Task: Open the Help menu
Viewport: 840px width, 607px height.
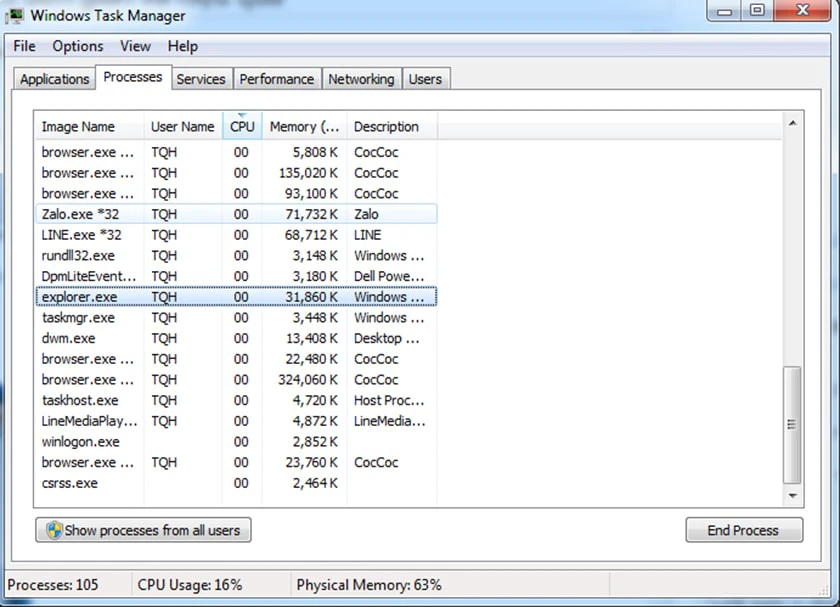Action: 183,47
